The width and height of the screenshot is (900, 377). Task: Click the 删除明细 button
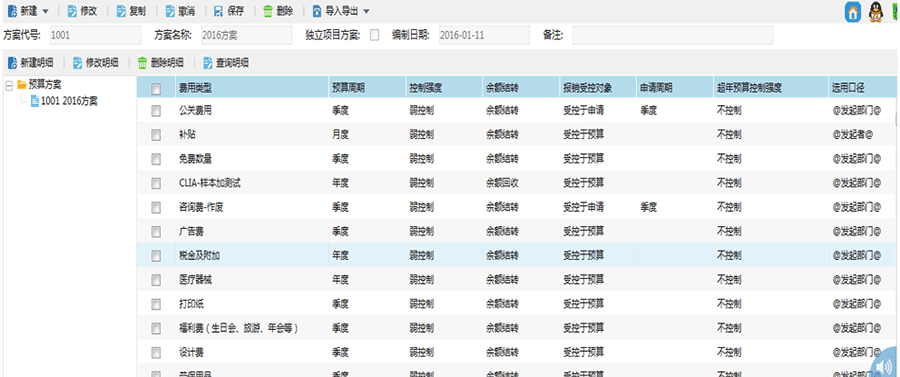pyautogui.click(x=161, y=63)
